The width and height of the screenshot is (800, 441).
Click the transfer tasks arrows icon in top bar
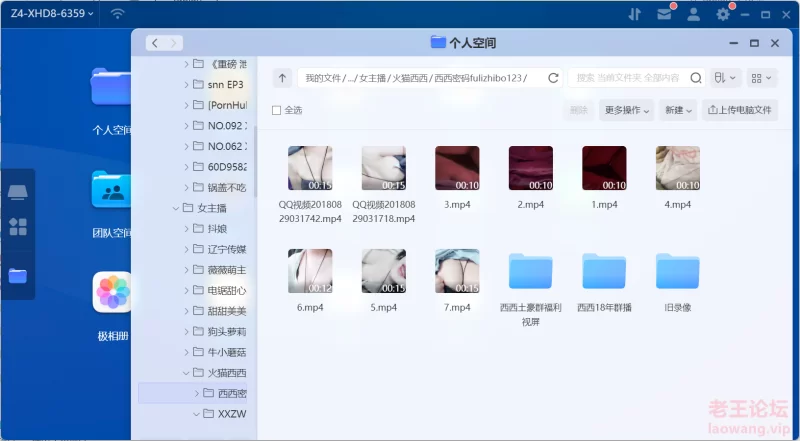pos(634,14)
